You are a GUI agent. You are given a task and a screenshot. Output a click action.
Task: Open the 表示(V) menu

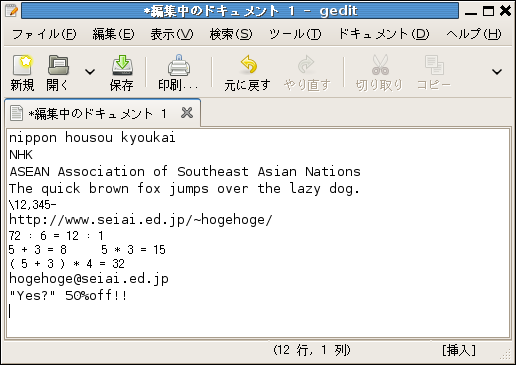(x=172, y=34)
